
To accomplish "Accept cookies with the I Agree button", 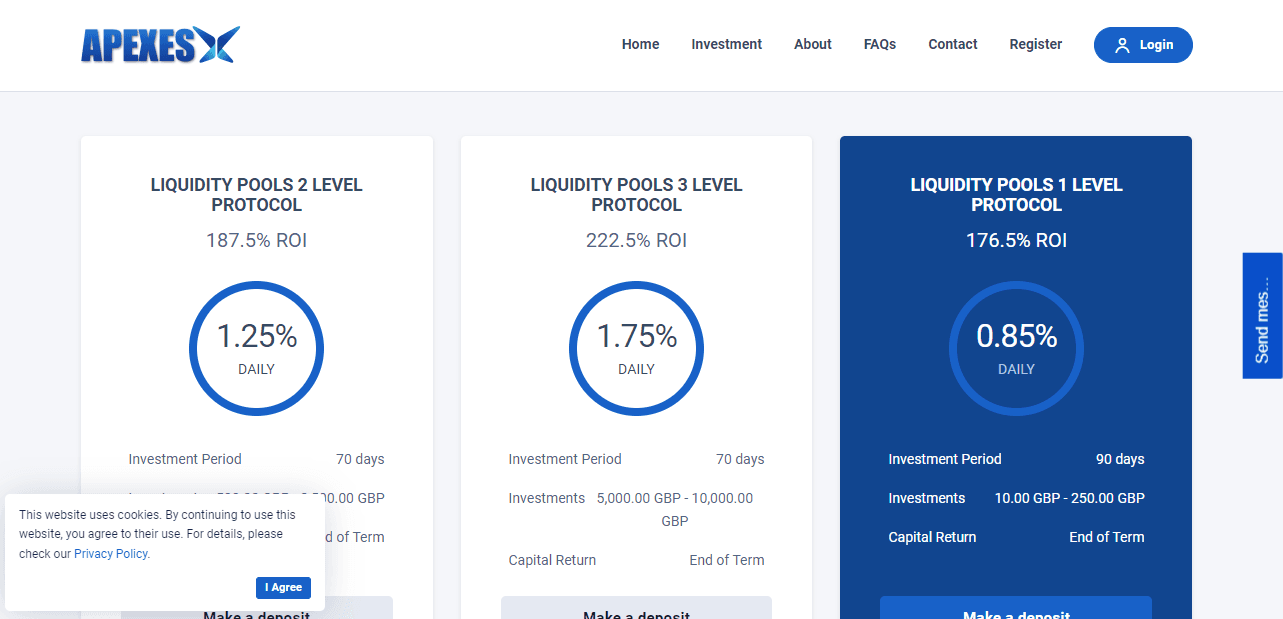I will pyautogui.click(x=283, y=588).
